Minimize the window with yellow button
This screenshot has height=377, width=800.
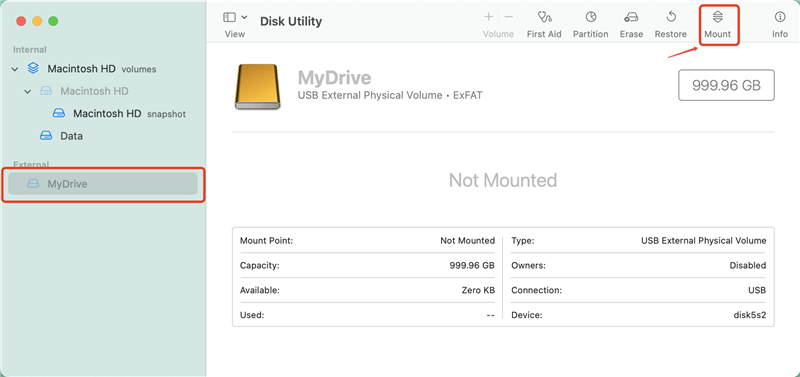[x=37, y=21]
